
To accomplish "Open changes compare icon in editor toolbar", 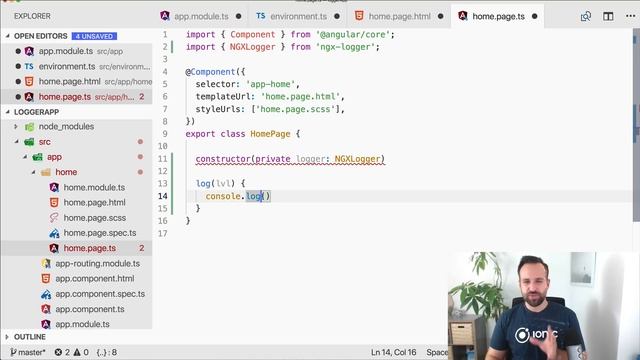I will (586, 16).
